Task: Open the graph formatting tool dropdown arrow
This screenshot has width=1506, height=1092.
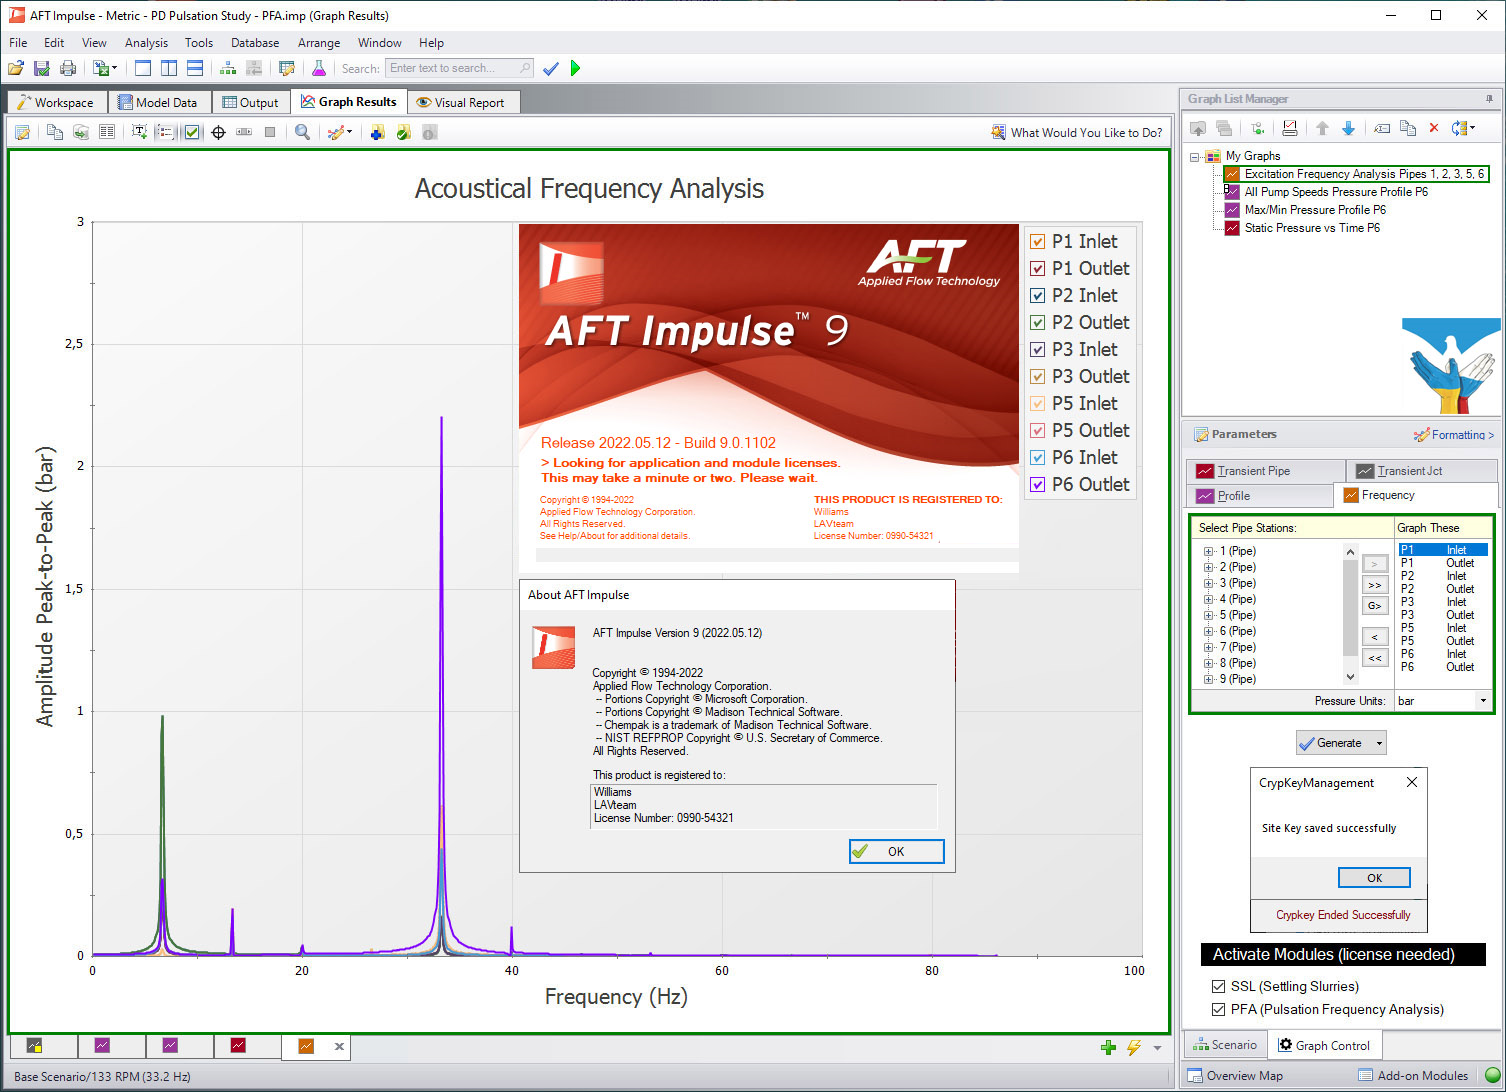Action: [349, 132]
